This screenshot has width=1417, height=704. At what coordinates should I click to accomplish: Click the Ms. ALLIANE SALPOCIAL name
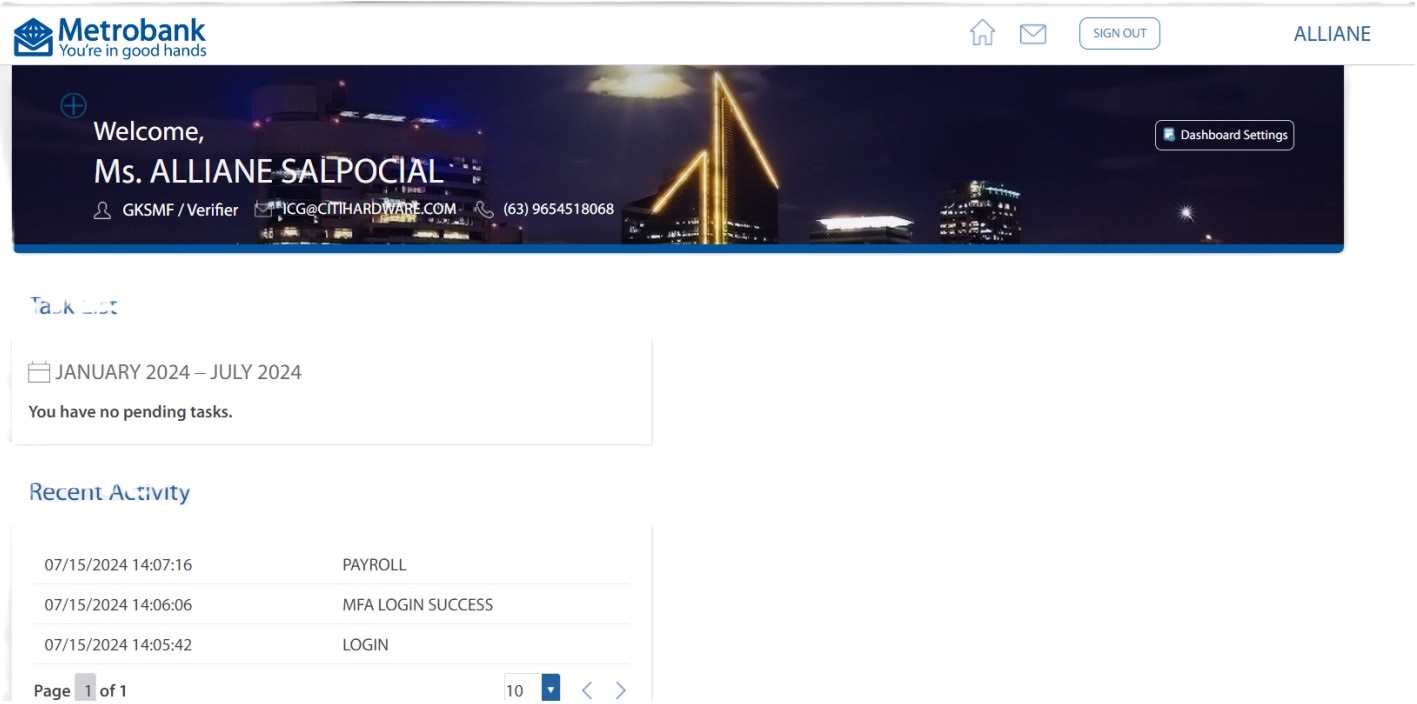tap(268, 172)
